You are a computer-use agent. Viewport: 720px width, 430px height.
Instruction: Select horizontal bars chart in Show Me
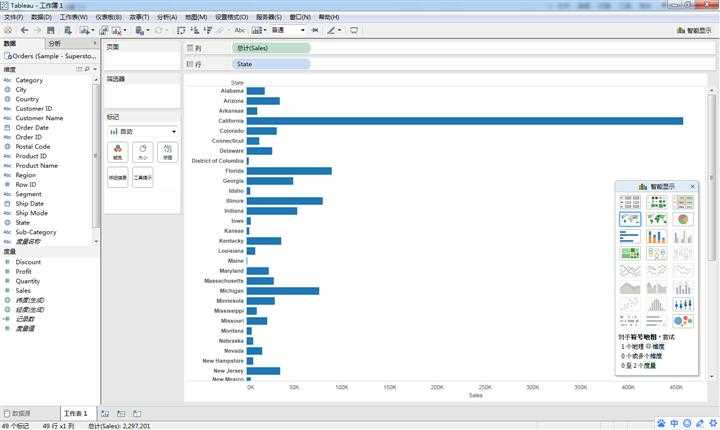pos(630,237)
